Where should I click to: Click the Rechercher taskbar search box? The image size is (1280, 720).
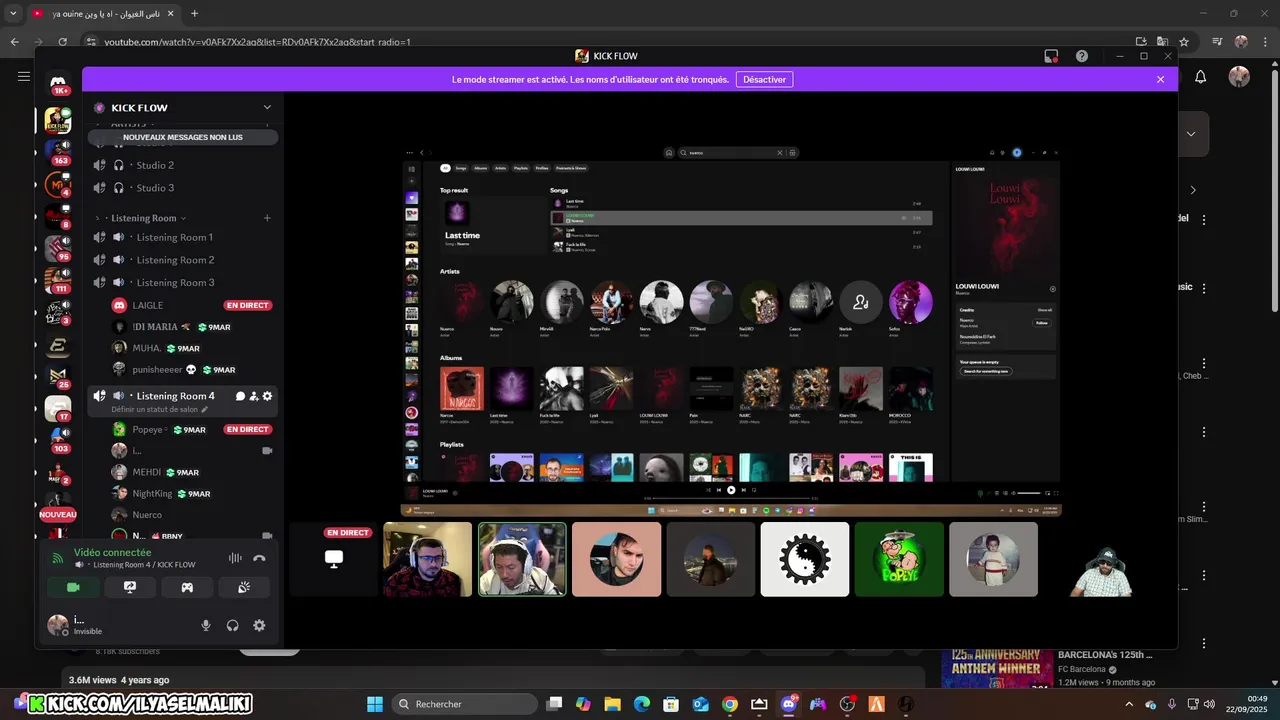[x=465, y=704]
